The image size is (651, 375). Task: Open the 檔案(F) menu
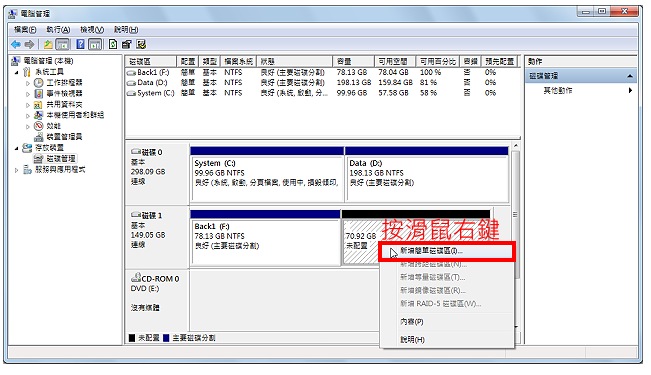tap(25, 30)
